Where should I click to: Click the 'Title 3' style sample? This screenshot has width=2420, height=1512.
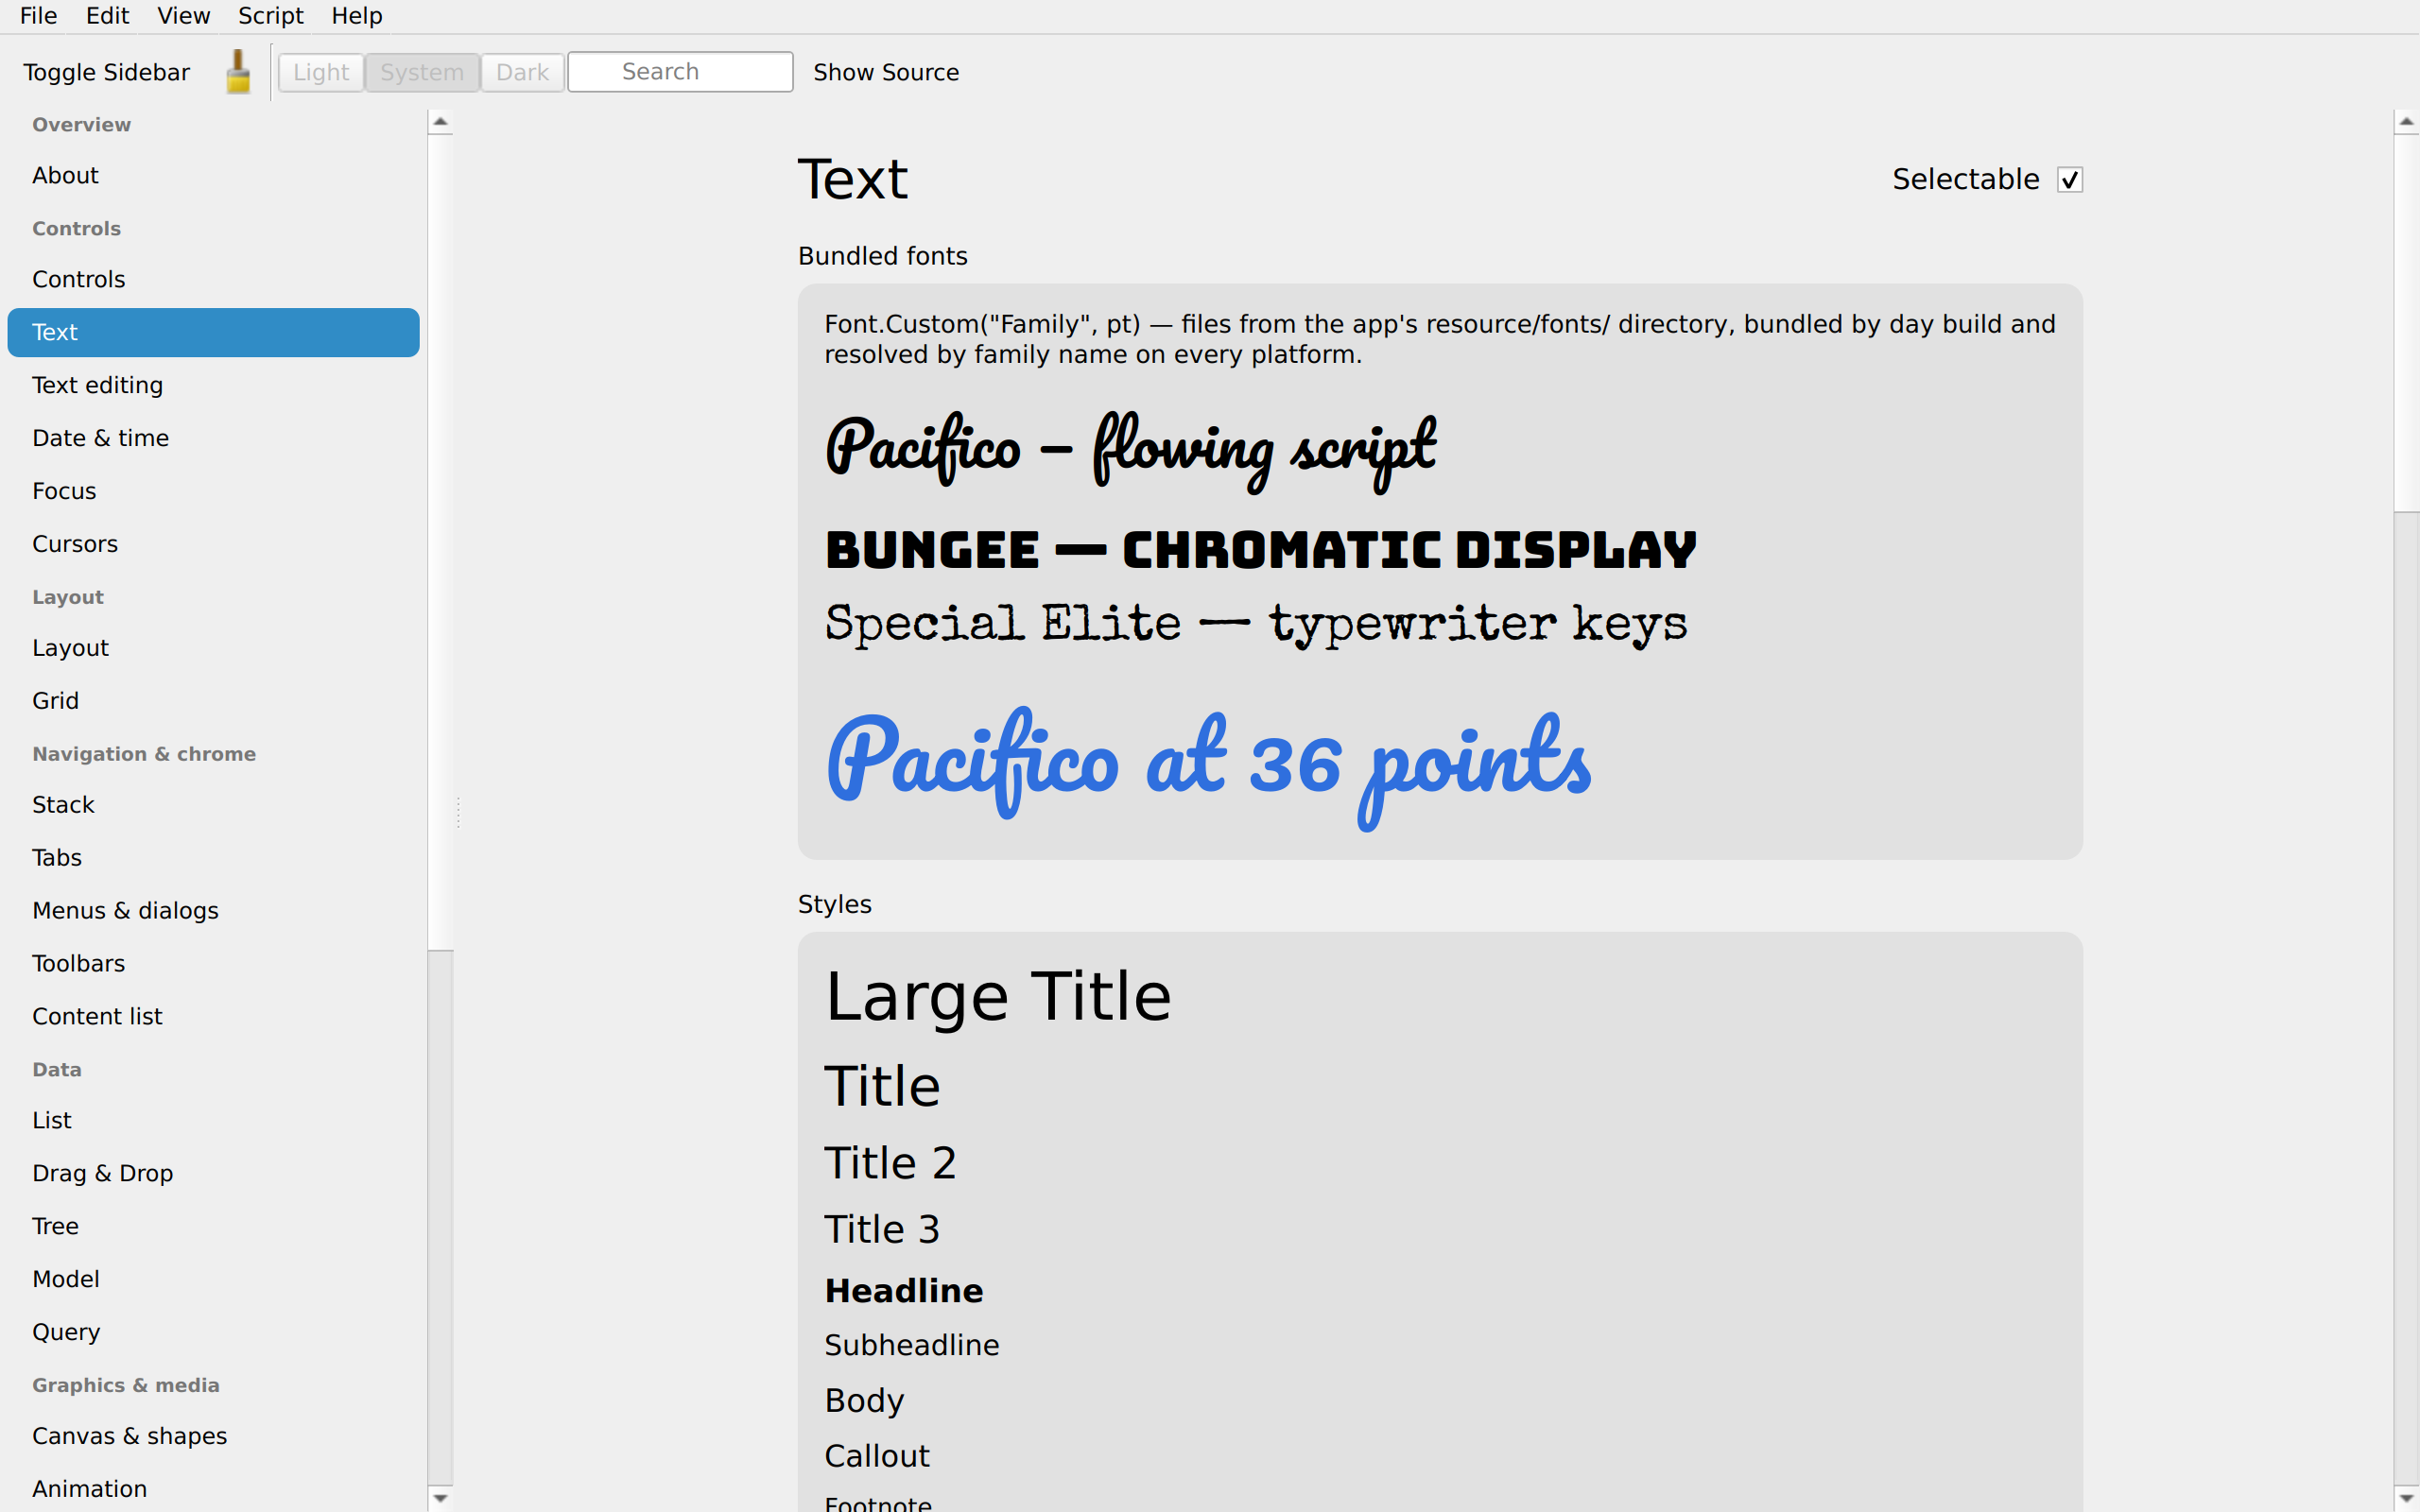click(x=882, y=1230)
